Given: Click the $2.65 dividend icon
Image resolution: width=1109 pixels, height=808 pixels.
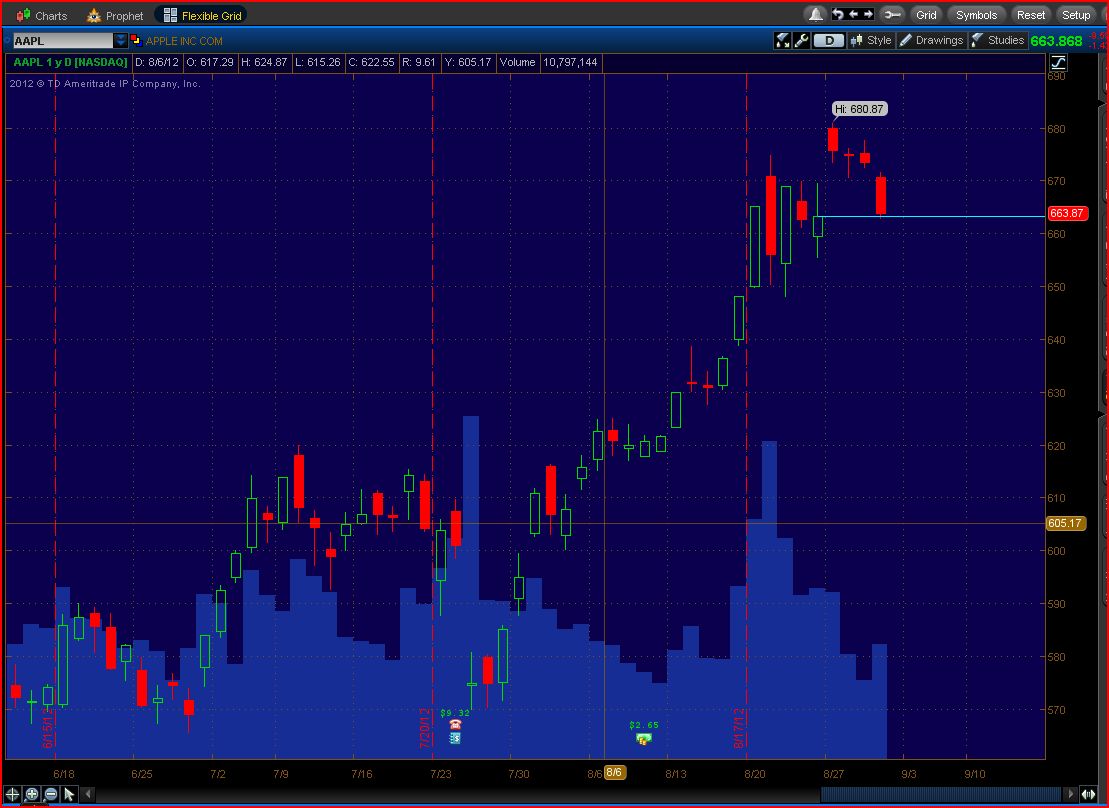Looking at the screenshot, I should coord(644,739).
